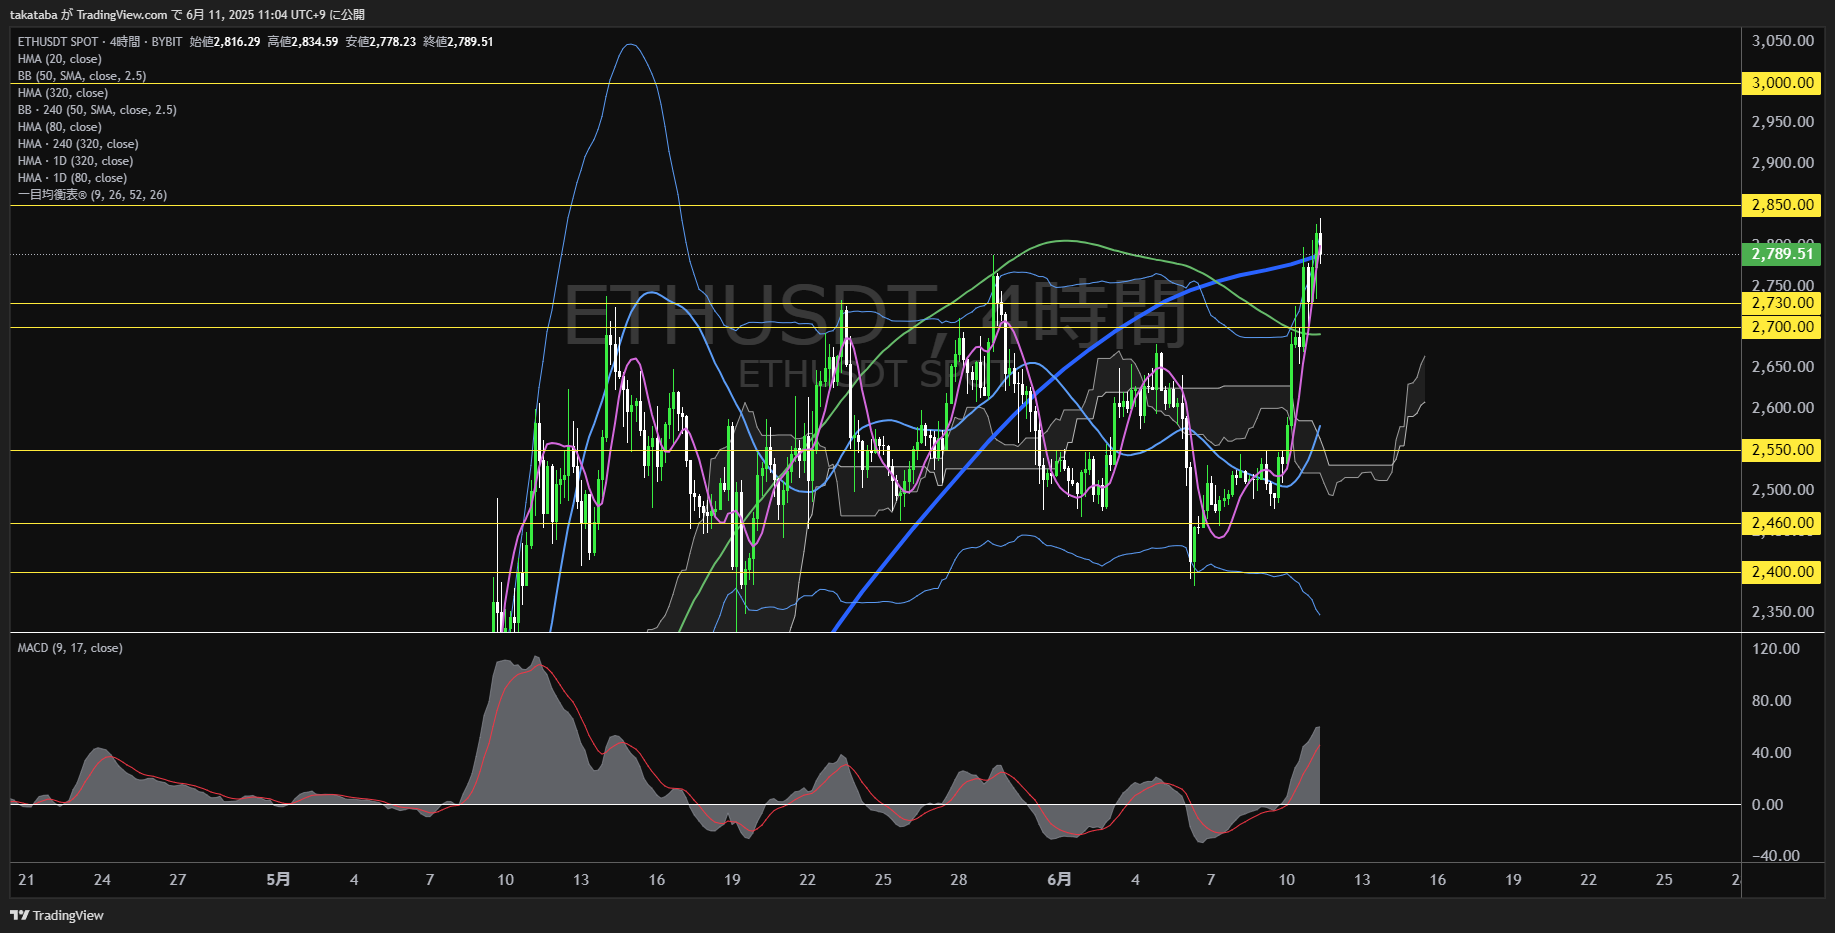Click the yellow 2,730.00 price line tag
The height and width of the screenshot is (933, 1835).
[1782, 303]
